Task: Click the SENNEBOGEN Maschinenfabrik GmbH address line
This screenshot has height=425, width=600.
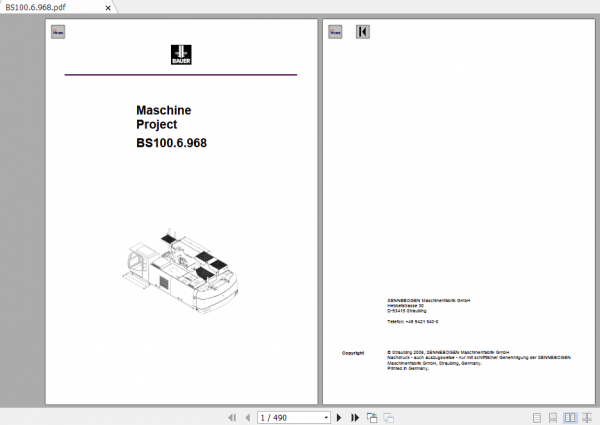Action: [x=429, y=300]
